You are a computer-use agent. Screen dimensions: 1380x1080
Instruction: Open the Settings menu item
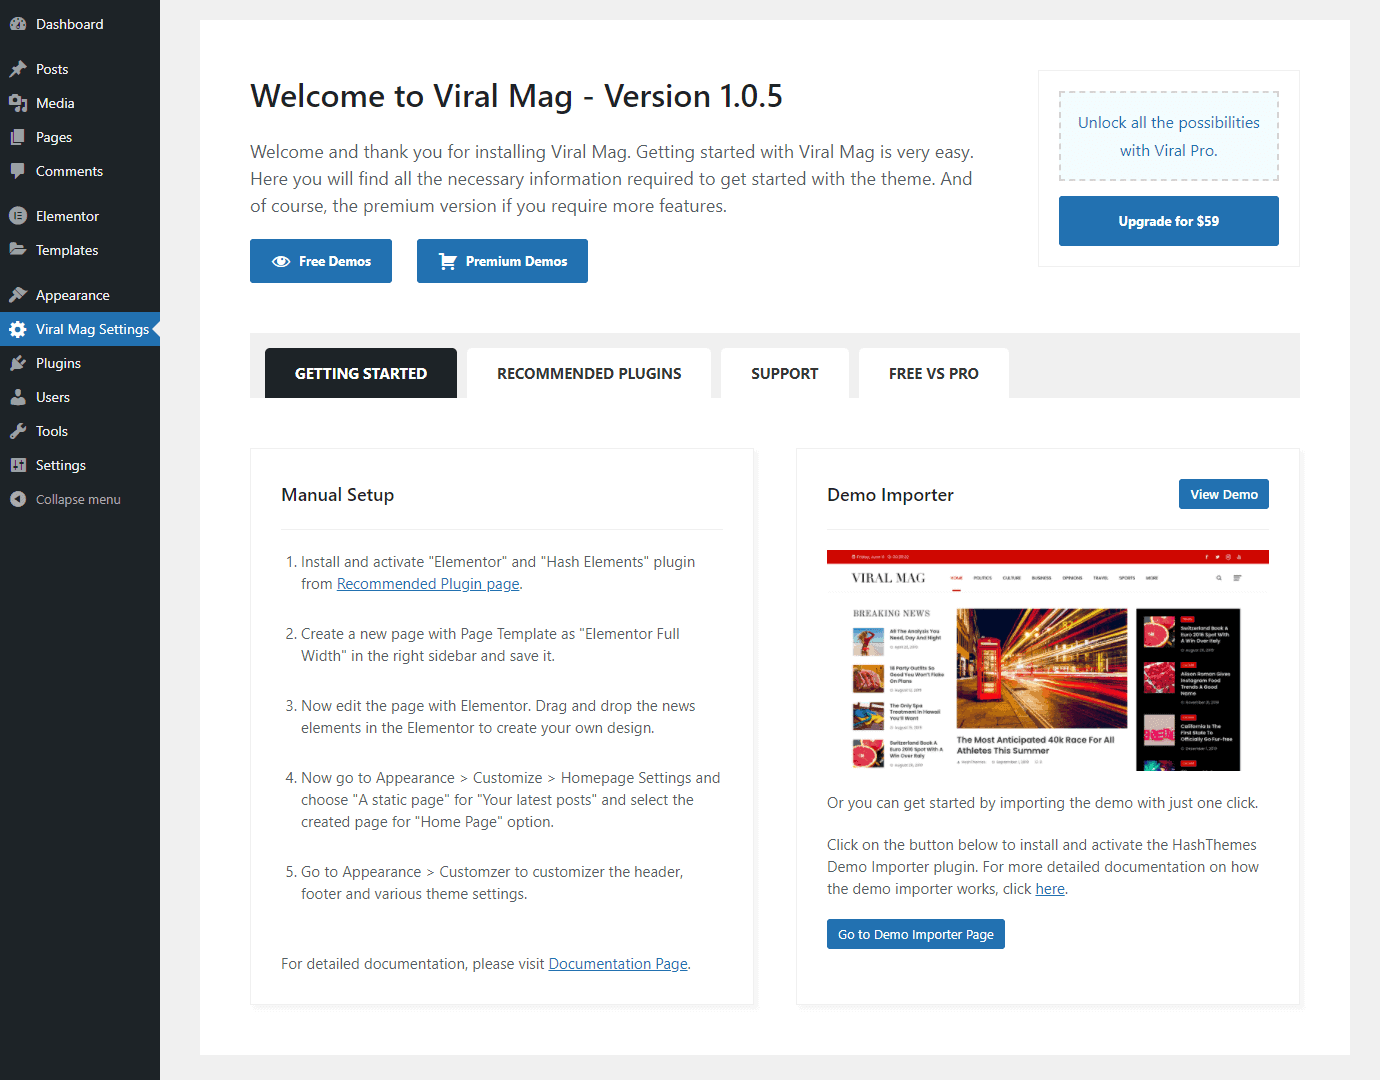(80, 465)
